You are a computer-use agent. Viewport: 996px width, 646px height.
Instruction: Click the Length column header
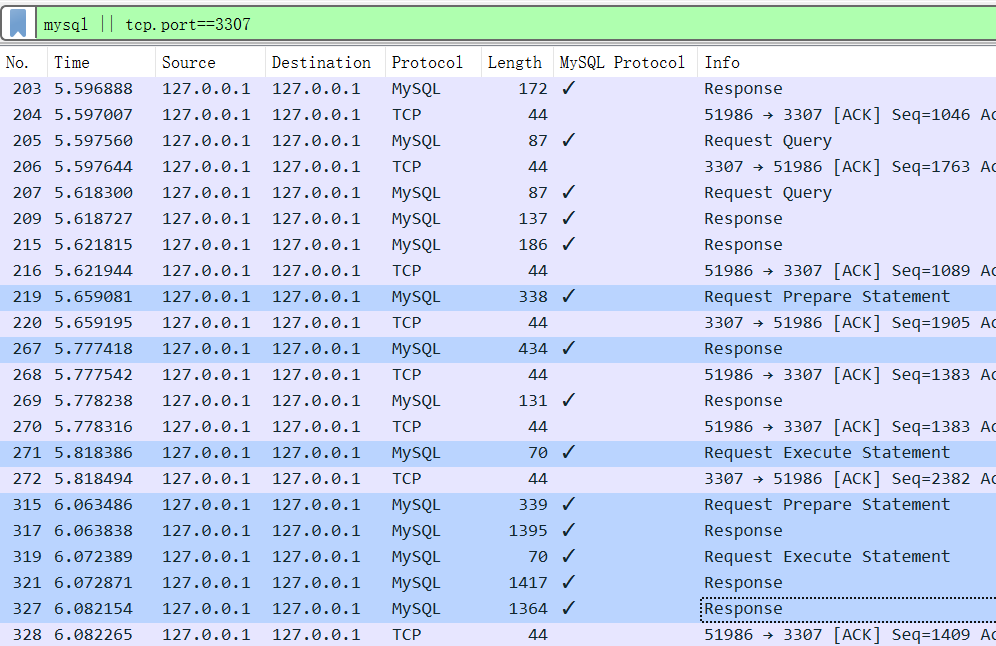click(x=514, y=62)
